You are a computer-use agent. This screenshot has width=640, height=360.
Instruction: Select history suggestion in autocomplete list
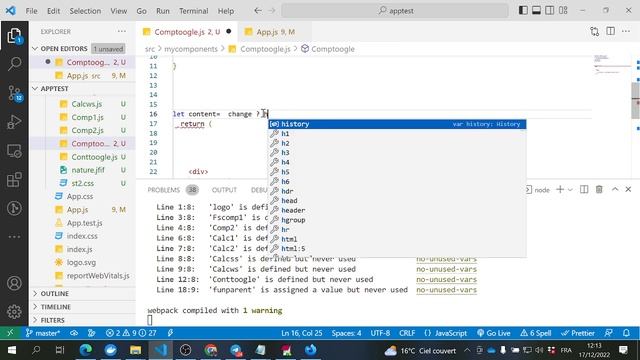pyautogui.click(x=397, y=124)
